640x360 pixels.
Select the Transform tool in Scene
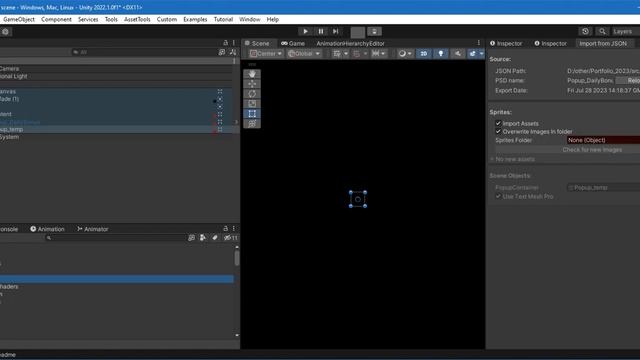click(252, 124)
